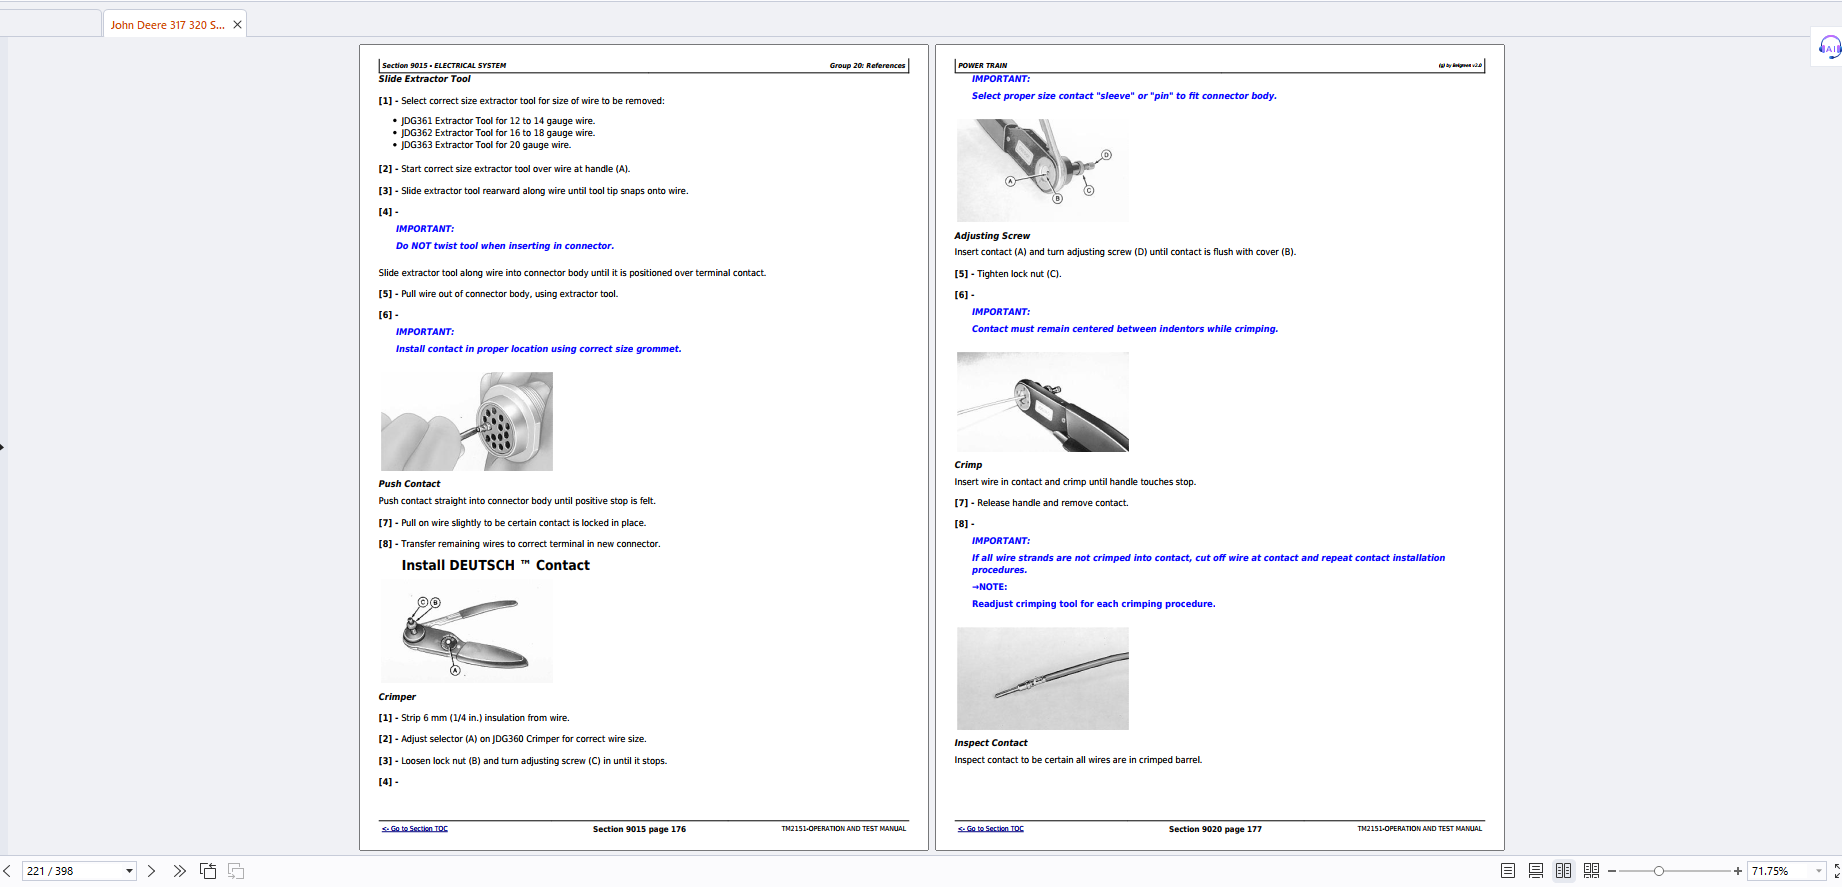Open the page number dropdown
The image size is (1842, 887).
click(x=129, y=871)
